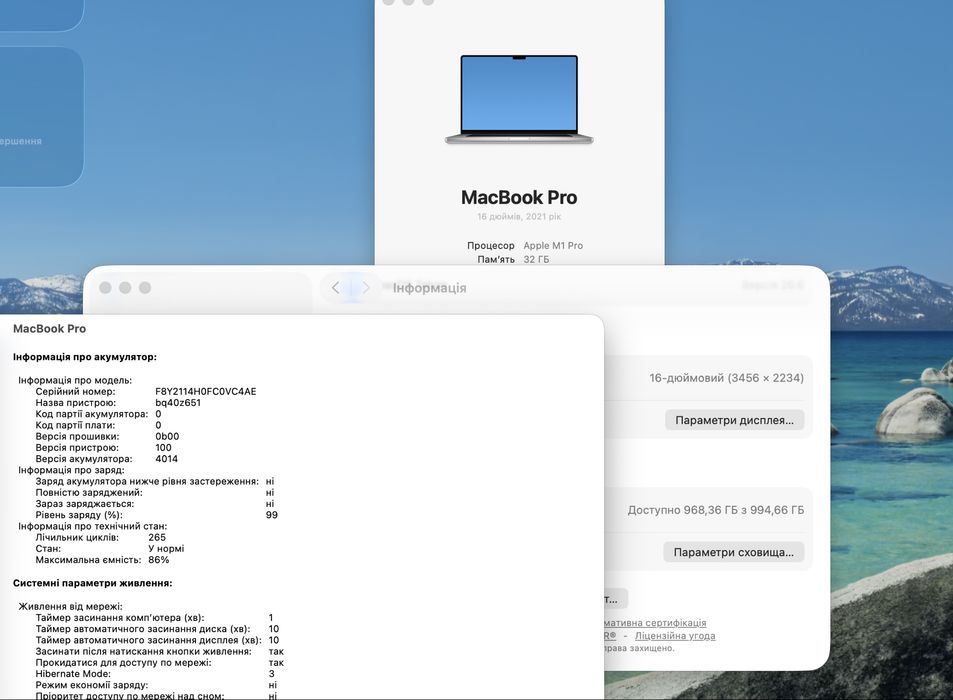The width and height of the screenshot is (953, 700).
Task: Click the "Інформація про модель:" subheading
Action: 75,380
